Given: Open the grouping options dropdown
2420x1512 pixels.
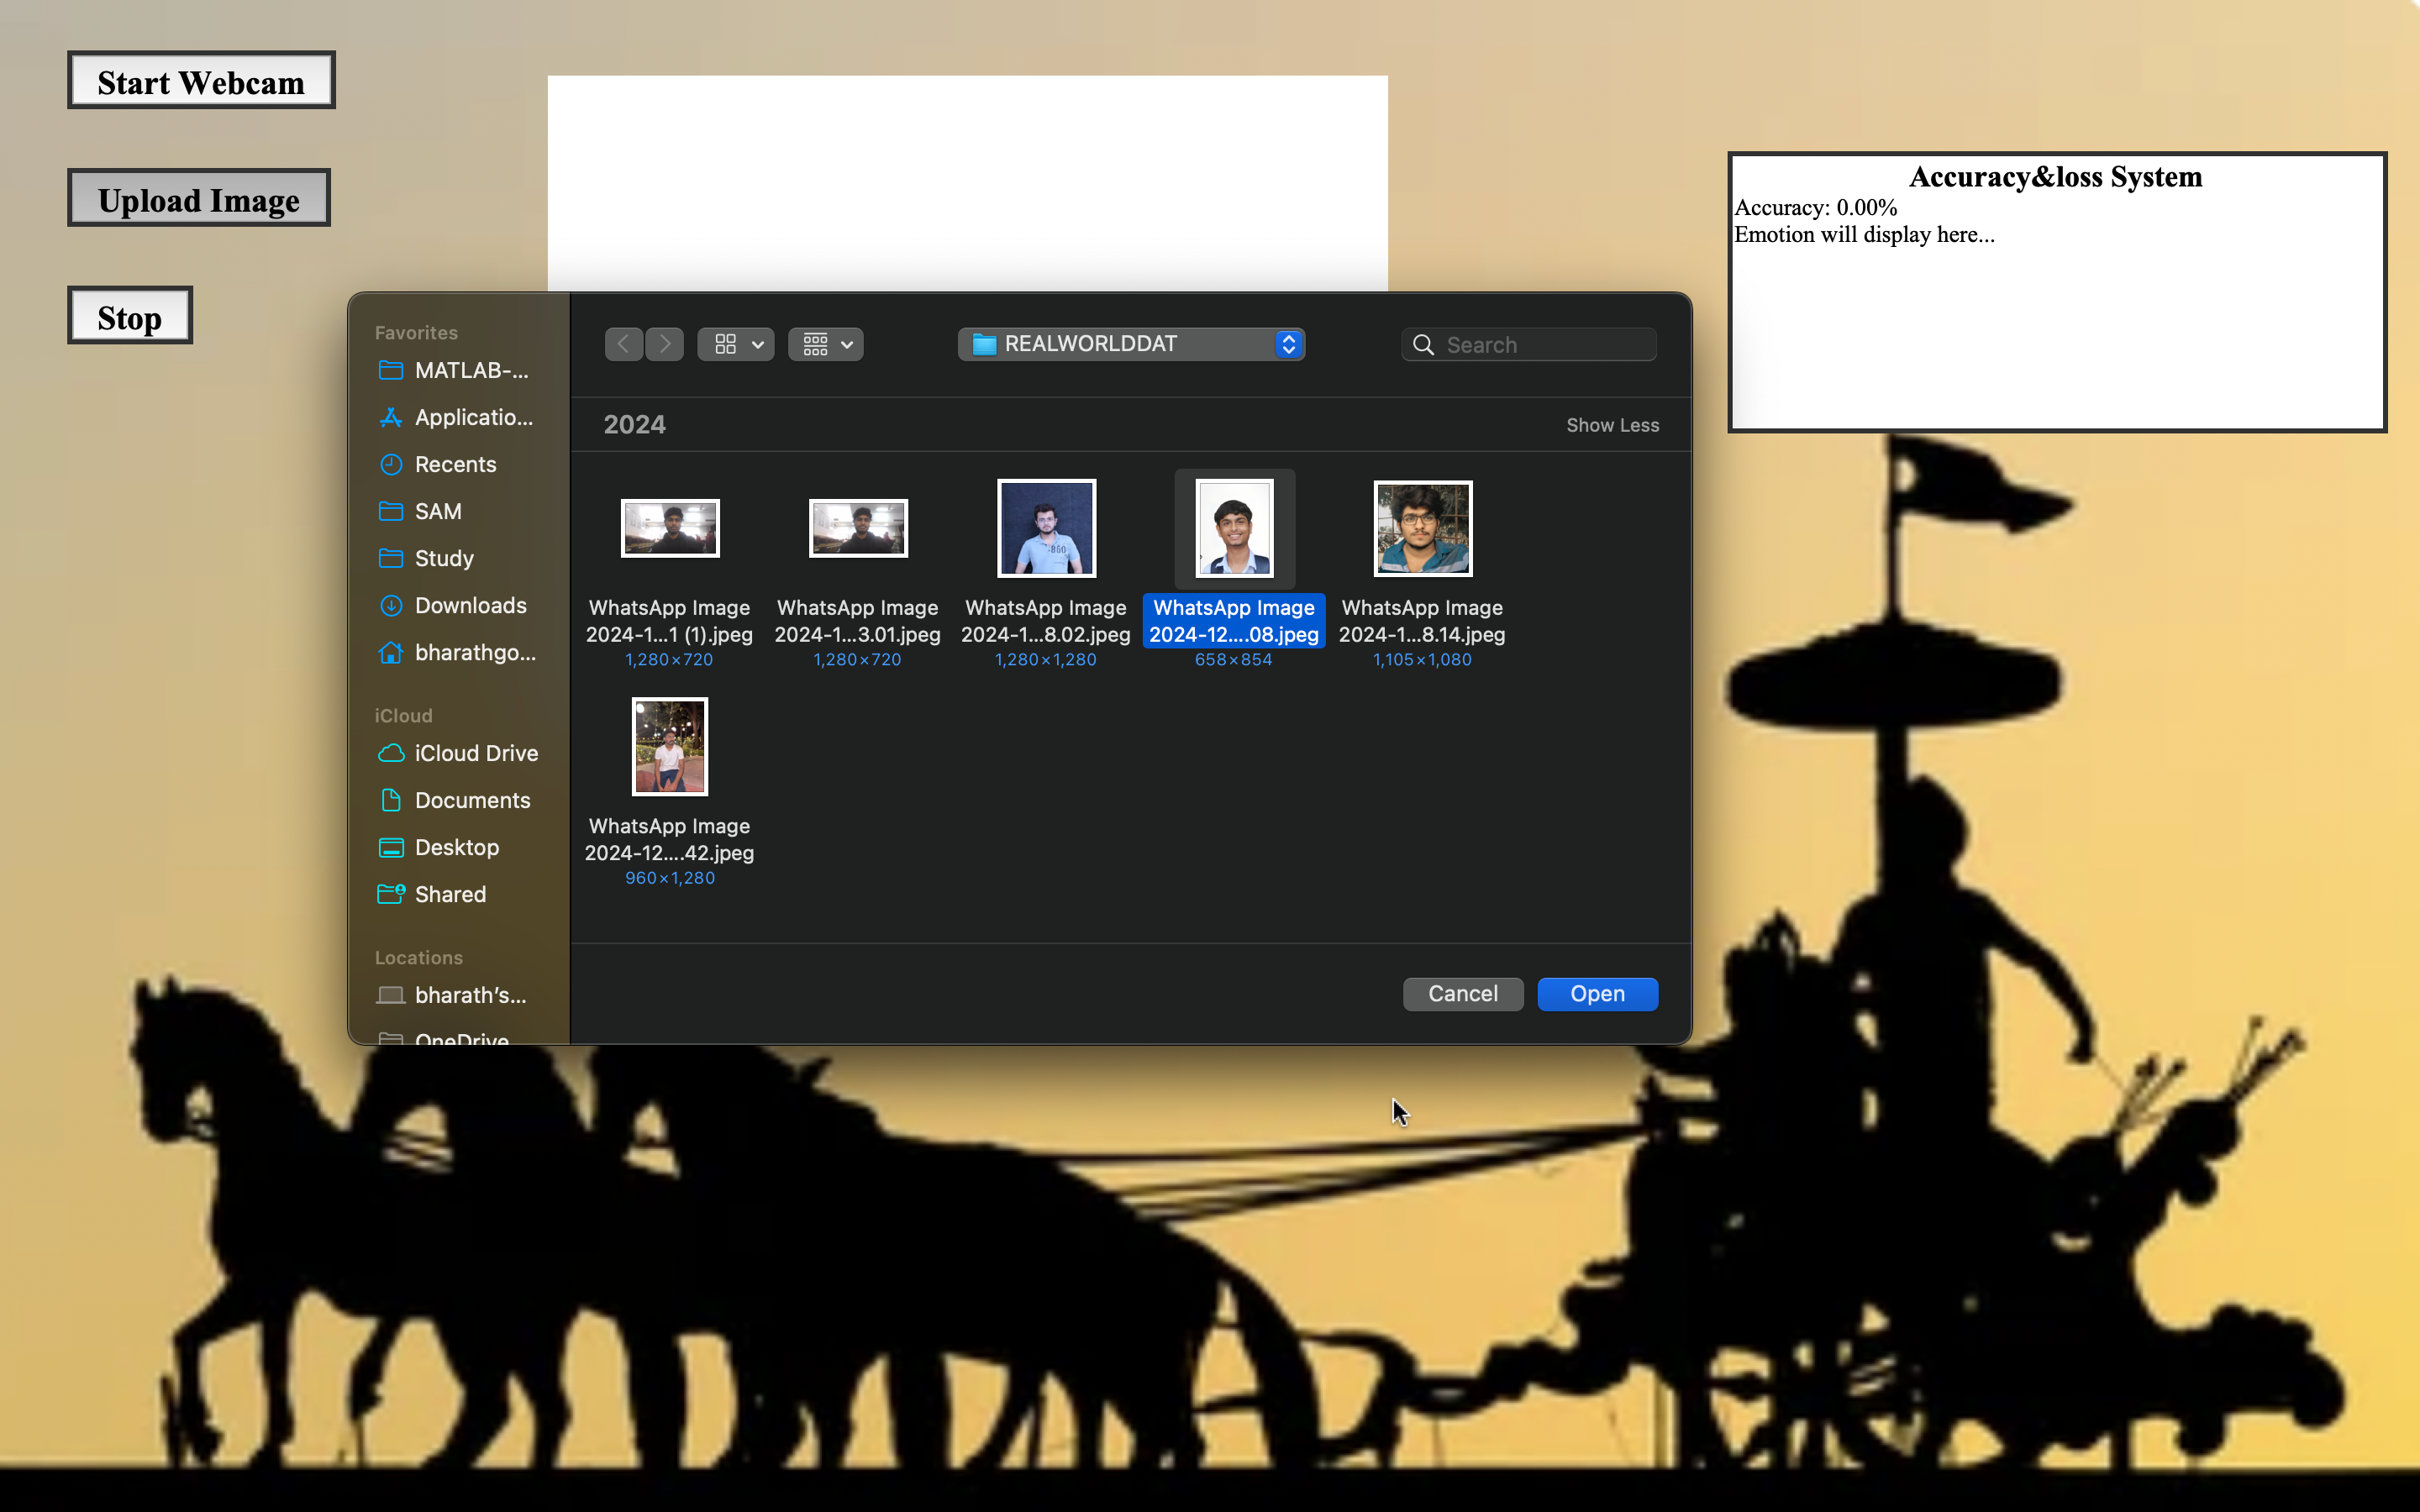Looking at the screenshot, I should point(826,344).
